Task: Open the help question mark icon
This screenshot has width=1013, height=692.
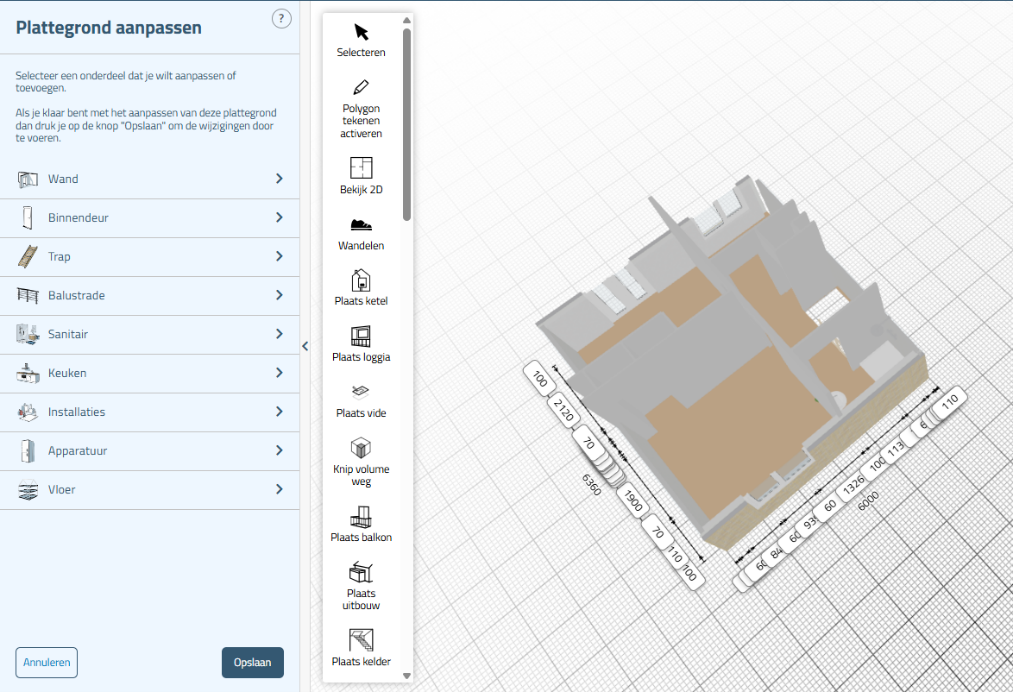Action: tap(282, 18)
